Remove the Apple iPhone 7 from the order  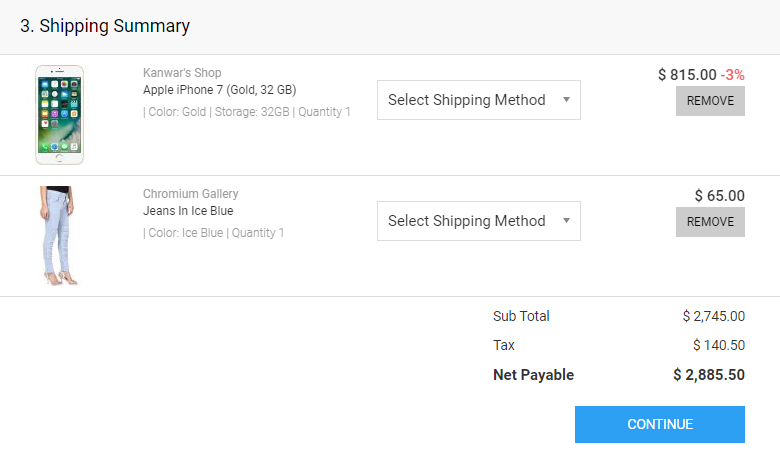(x=710, y=101)
